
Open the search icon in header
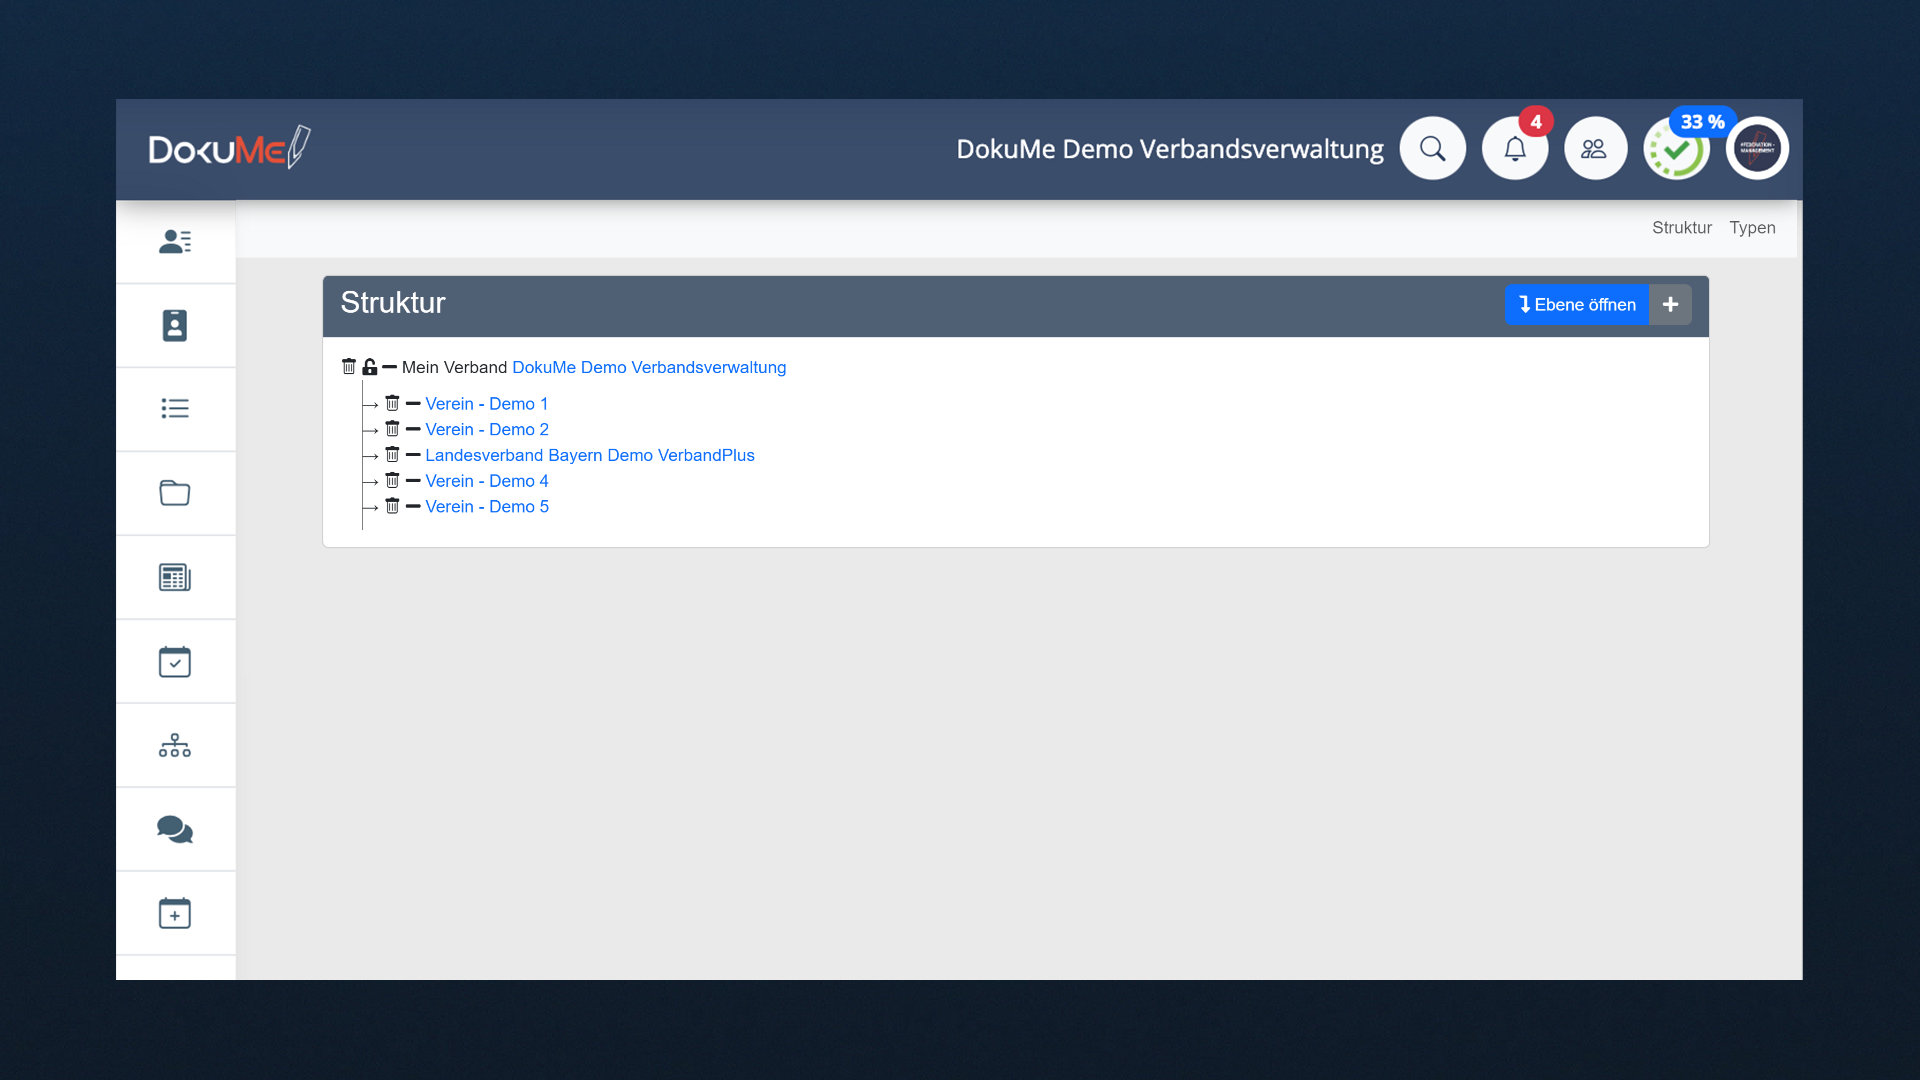(1432, 148)
